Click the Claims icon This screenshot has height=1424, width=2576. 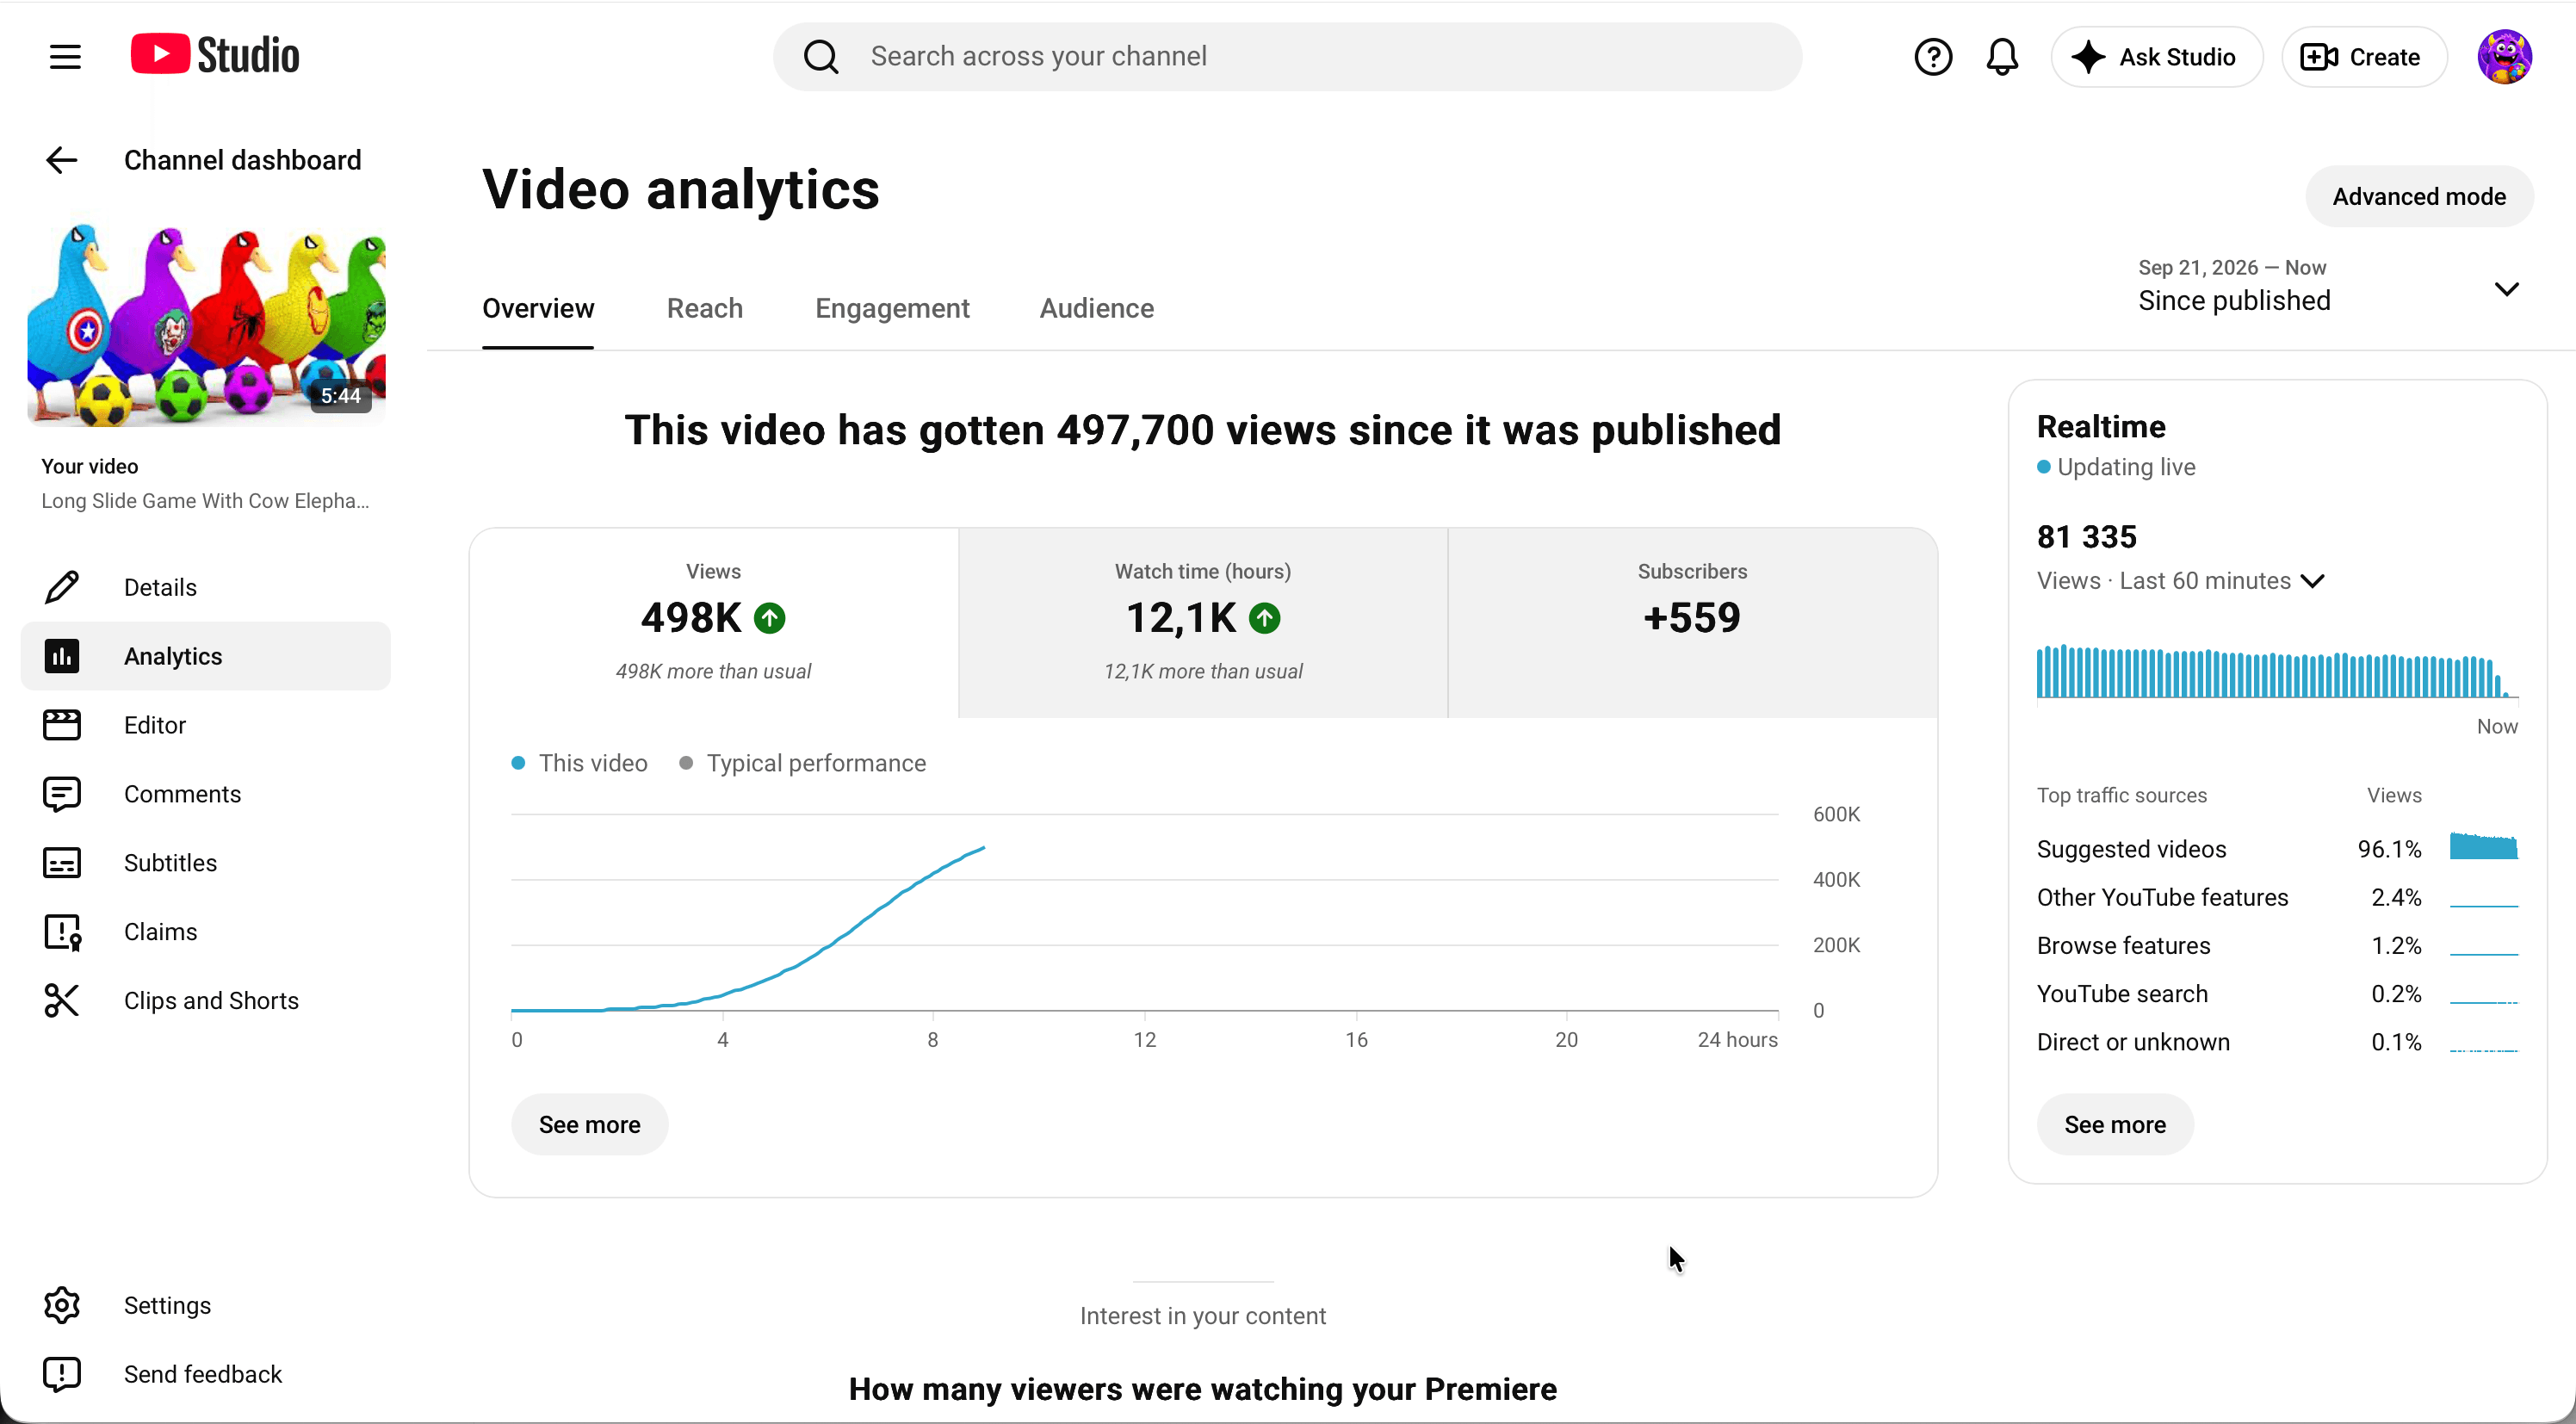[62, 932]
